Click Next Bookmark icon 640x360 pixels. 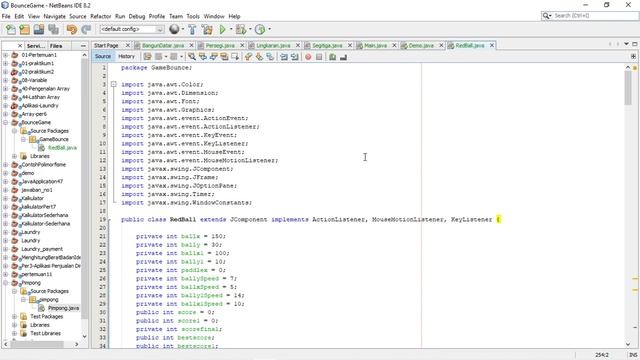pos(259,57)
